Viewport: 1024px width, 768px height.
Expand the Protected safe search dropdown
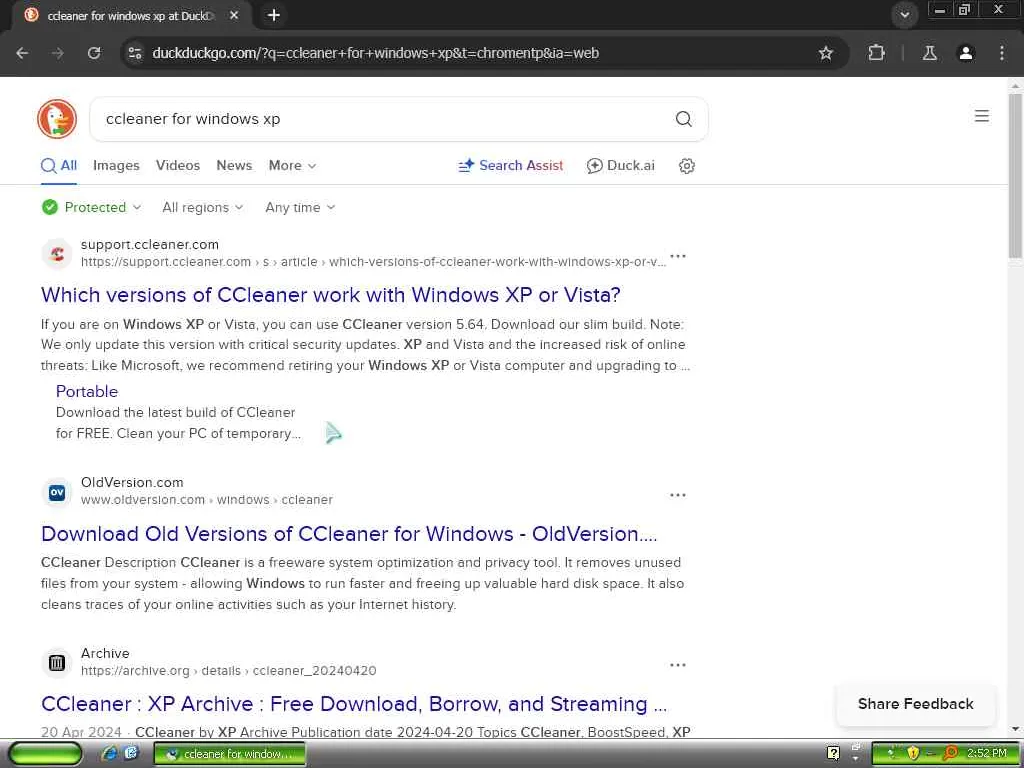[91, 208]
